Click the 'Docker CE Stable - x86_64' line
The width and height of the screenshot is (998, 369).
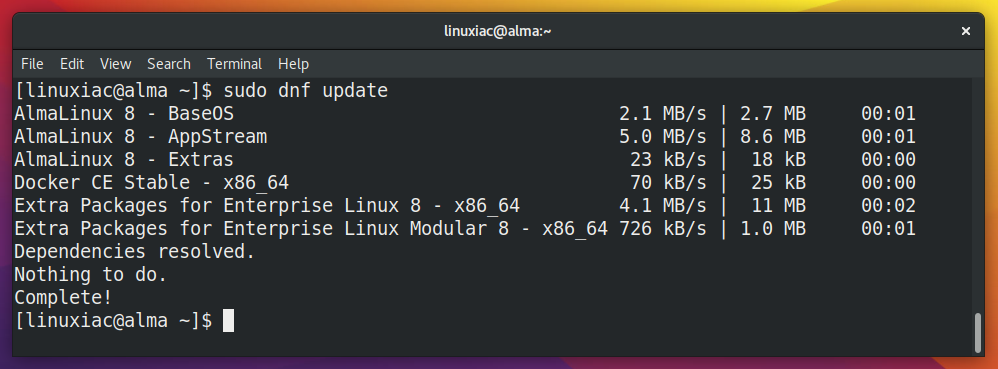[x=465, y=183]
